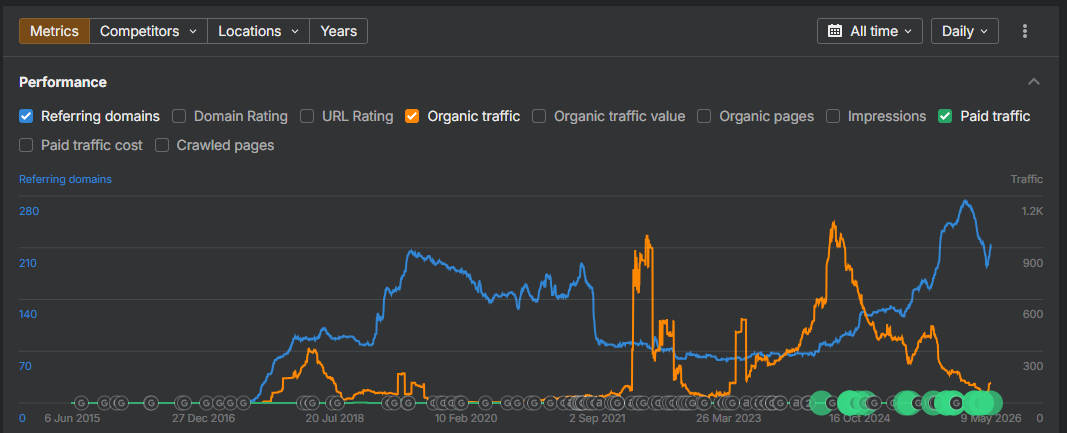Click the 1.2K traffic axis value
This screenshot has height=433, width=1067.
tap(1032, 211)
